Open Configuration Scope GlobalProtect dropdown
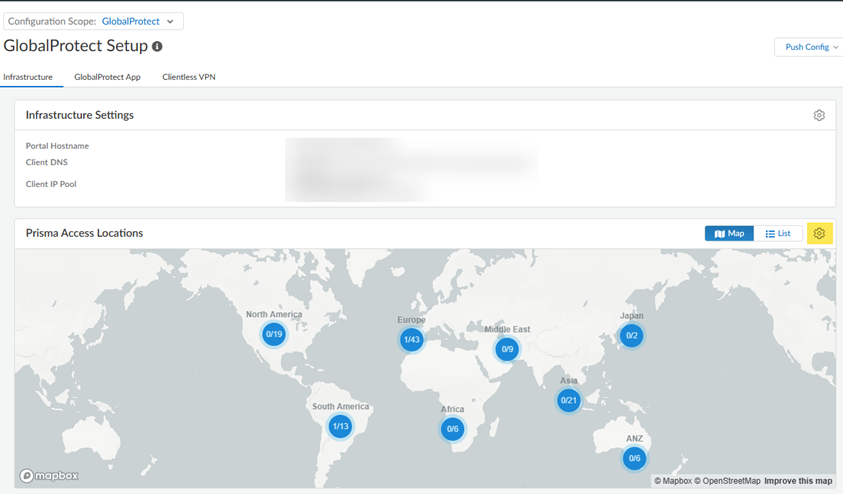Screen dimensions: 843x495 94,21
